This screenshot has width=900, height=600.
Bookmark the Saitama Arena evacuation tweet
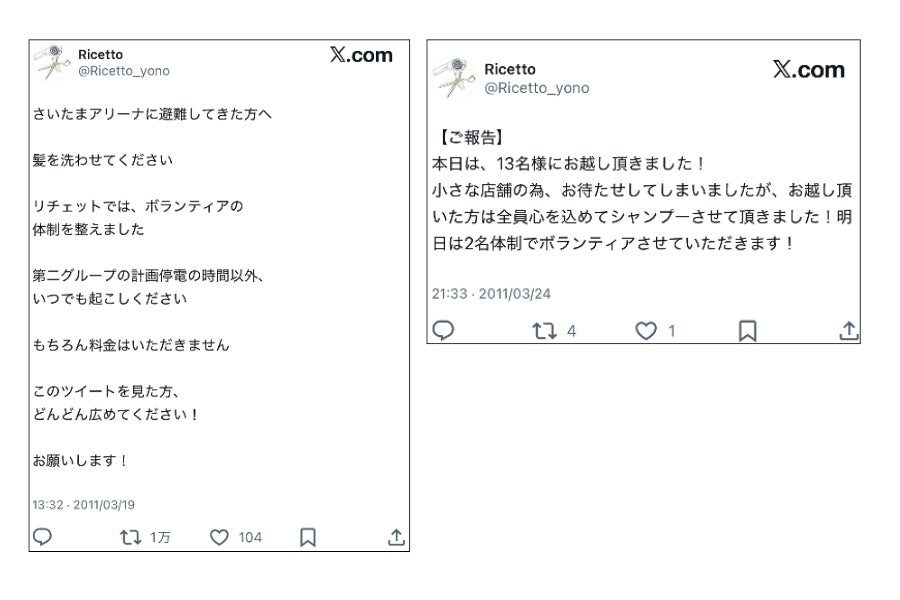[x=308, y=537]
